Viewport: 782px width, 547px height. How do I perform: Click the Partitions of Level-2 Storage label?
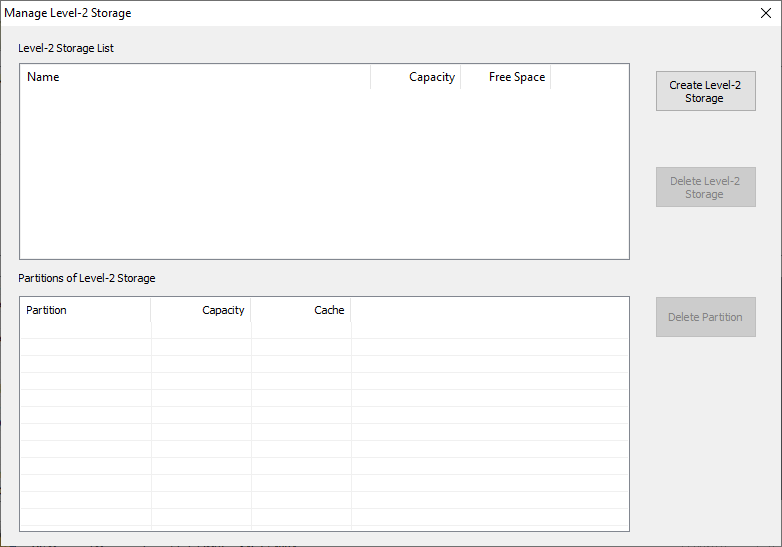[87, 278]
